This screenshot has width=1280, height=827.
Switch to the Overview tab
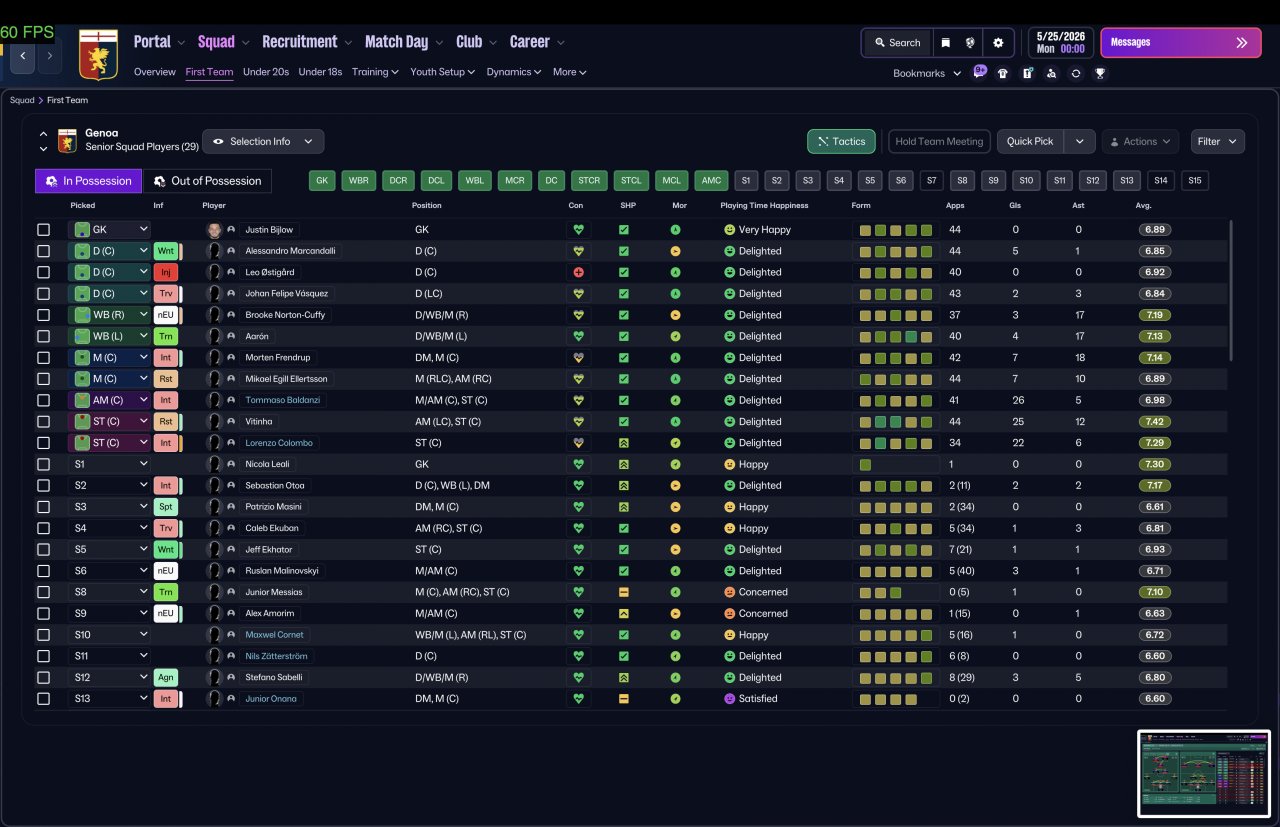tap(155, 72)
